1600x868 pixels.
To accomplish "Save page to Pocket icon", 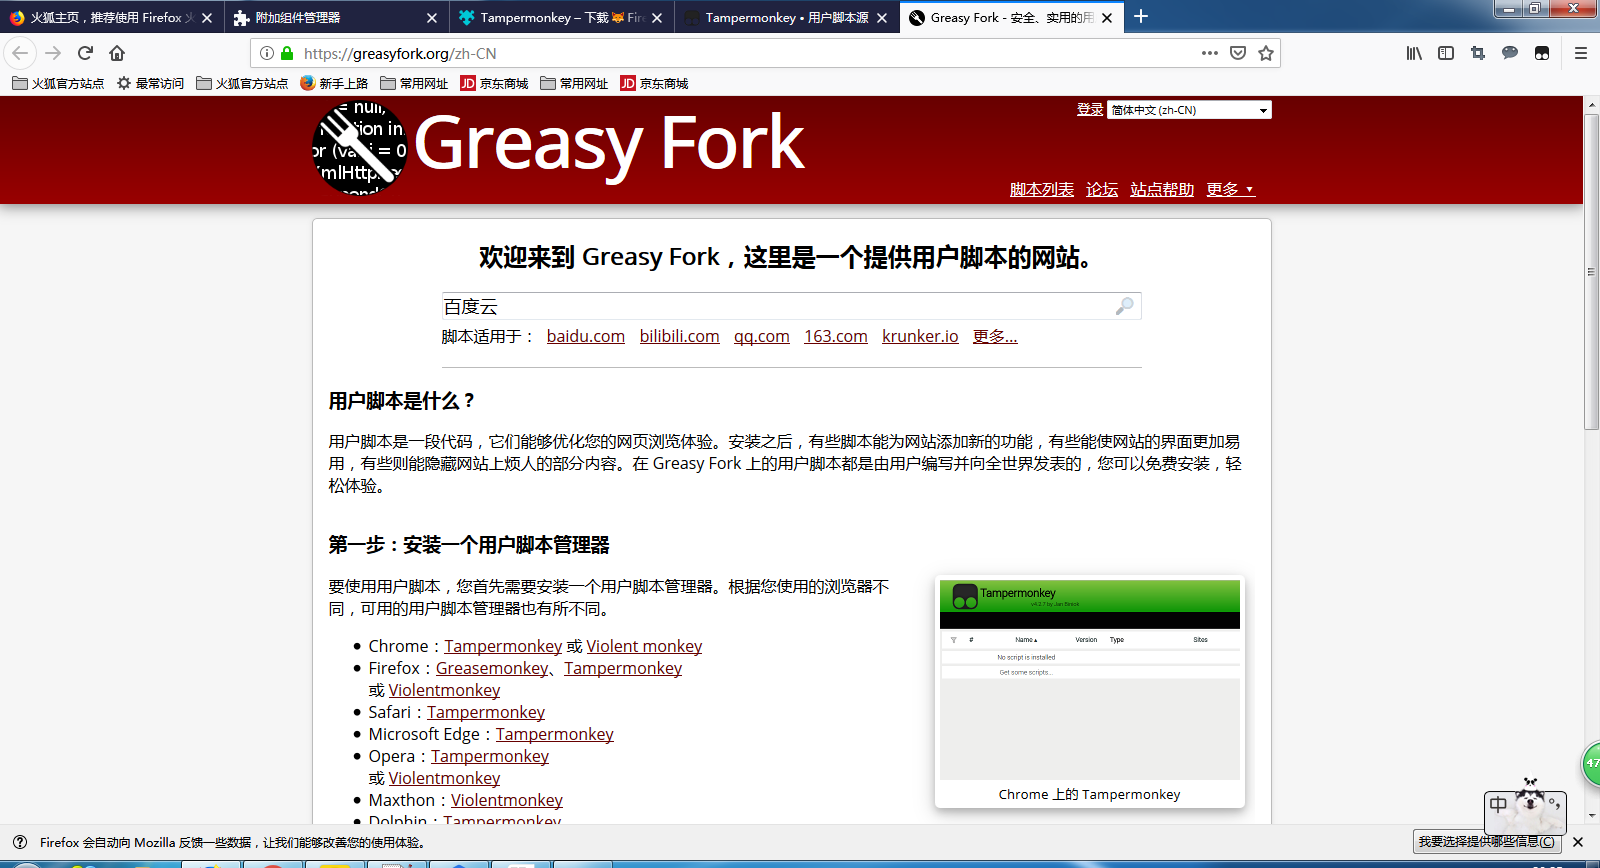I will 1238,53.
